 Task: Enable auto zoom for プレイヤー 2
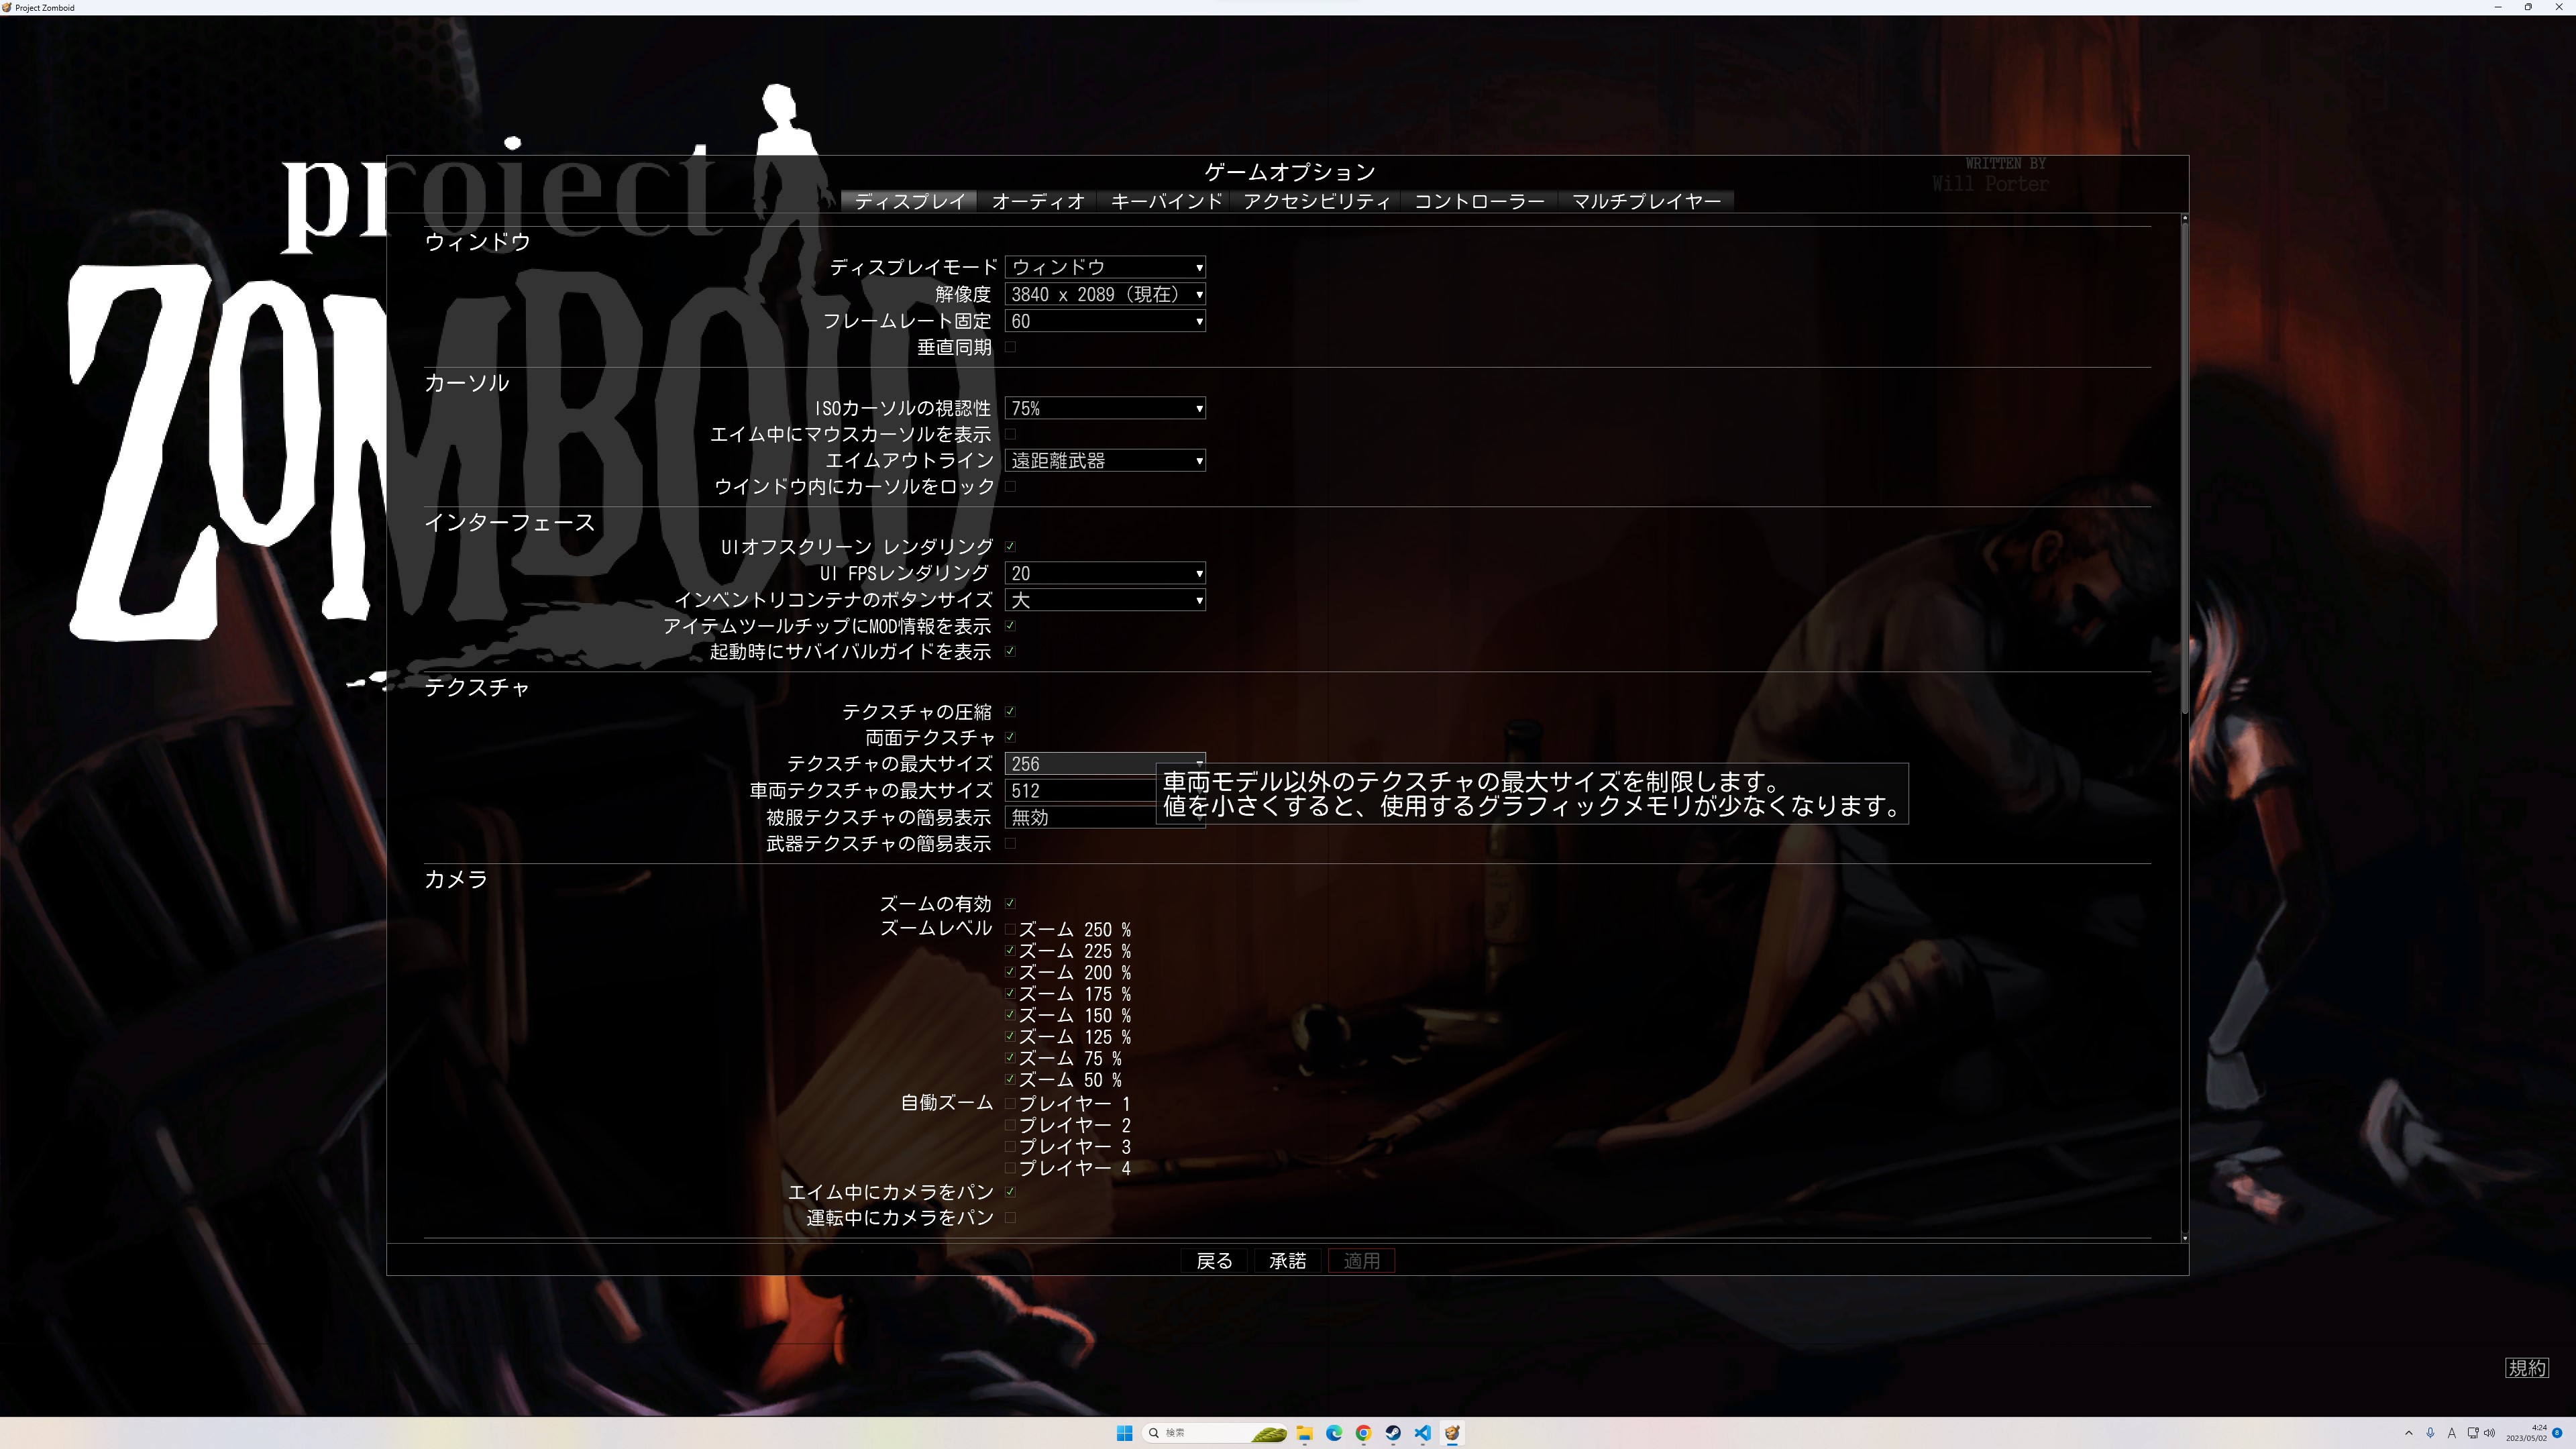pyautogui.click(x=1010, y=1125)
